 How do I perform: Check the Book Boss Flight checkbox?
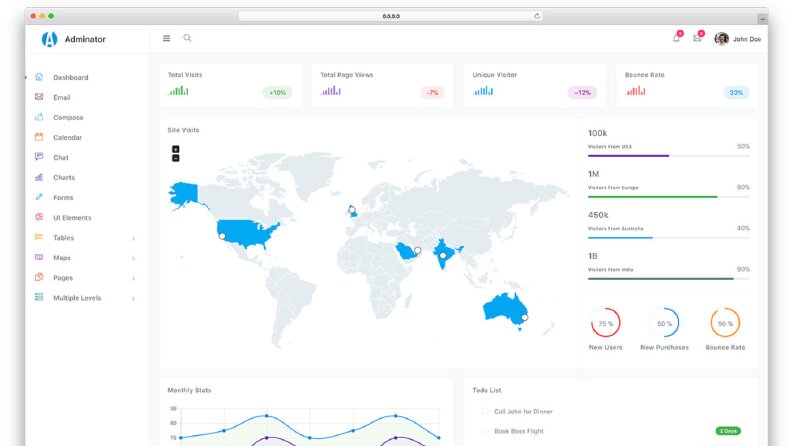click(x=486, y=431)
